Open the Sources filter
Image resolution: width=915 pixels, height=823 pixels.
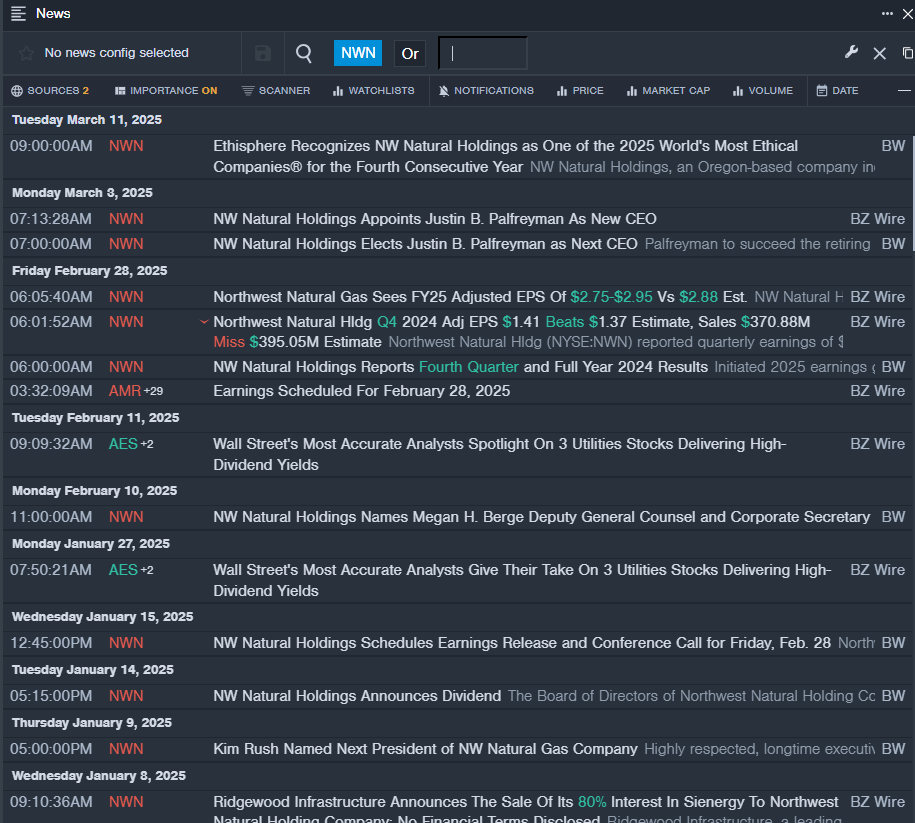click(50, 90)
